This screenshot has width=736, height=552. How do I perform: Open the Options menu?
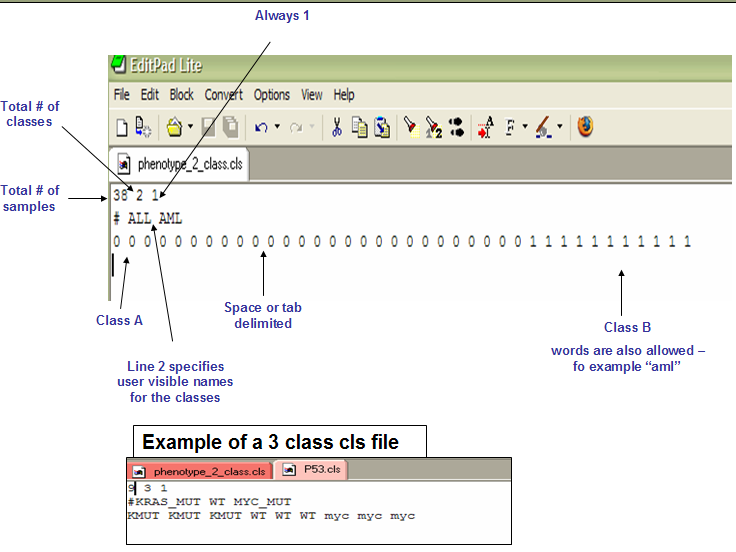(272, 95)
